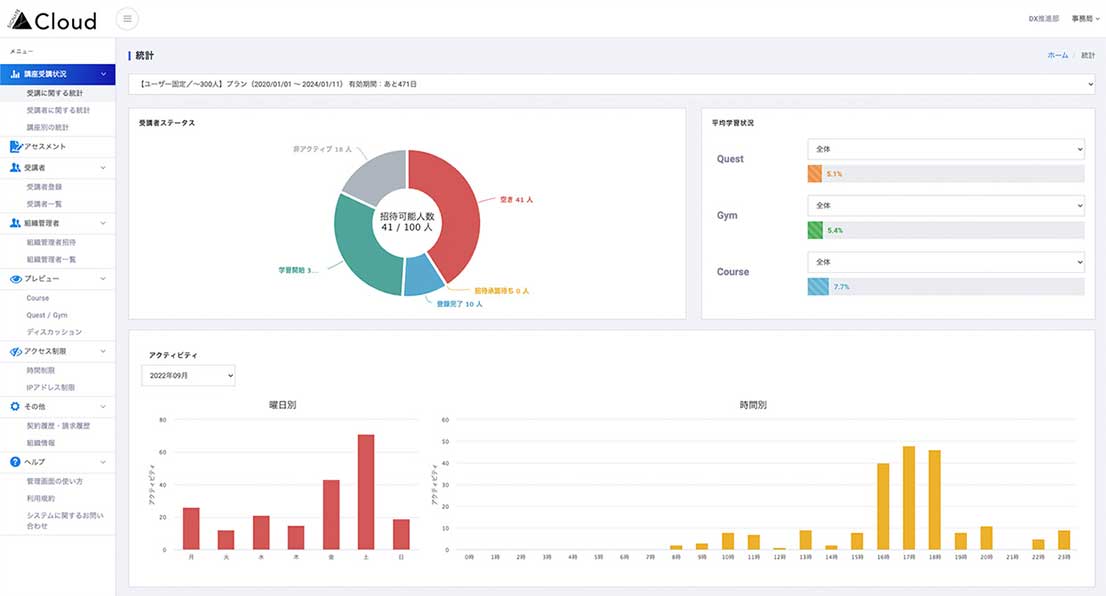Go to IPアドレス制限 settings
This screenshot has width=1106, height=596.
(51, 387)
